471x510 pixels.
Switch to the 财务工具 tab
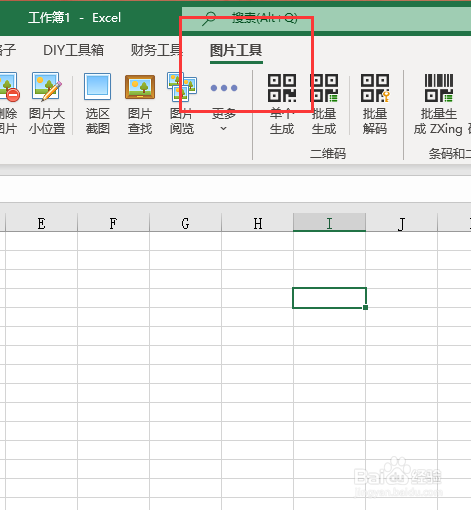[157, 50]
